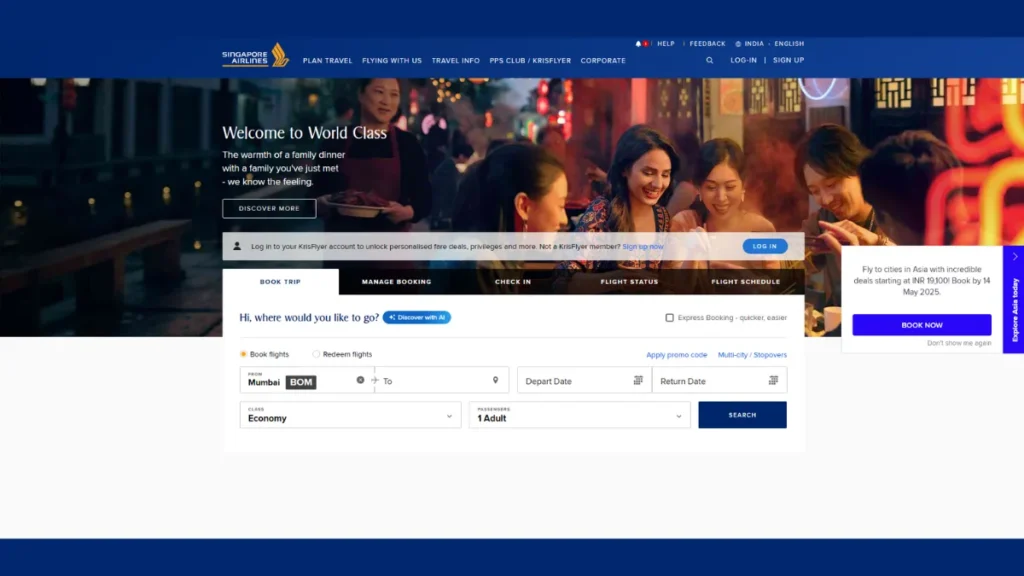This screenshot has width=1024, height=576.
Task: Clear Mumbai using the X icon
Action: 361,380
